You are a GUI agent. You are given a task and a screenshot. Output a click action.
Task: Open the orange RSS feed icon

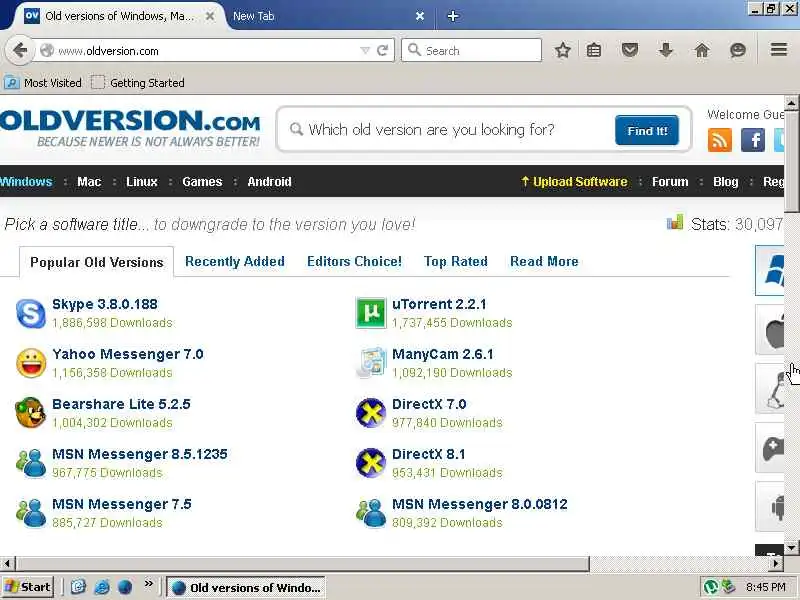click(719, 140)
